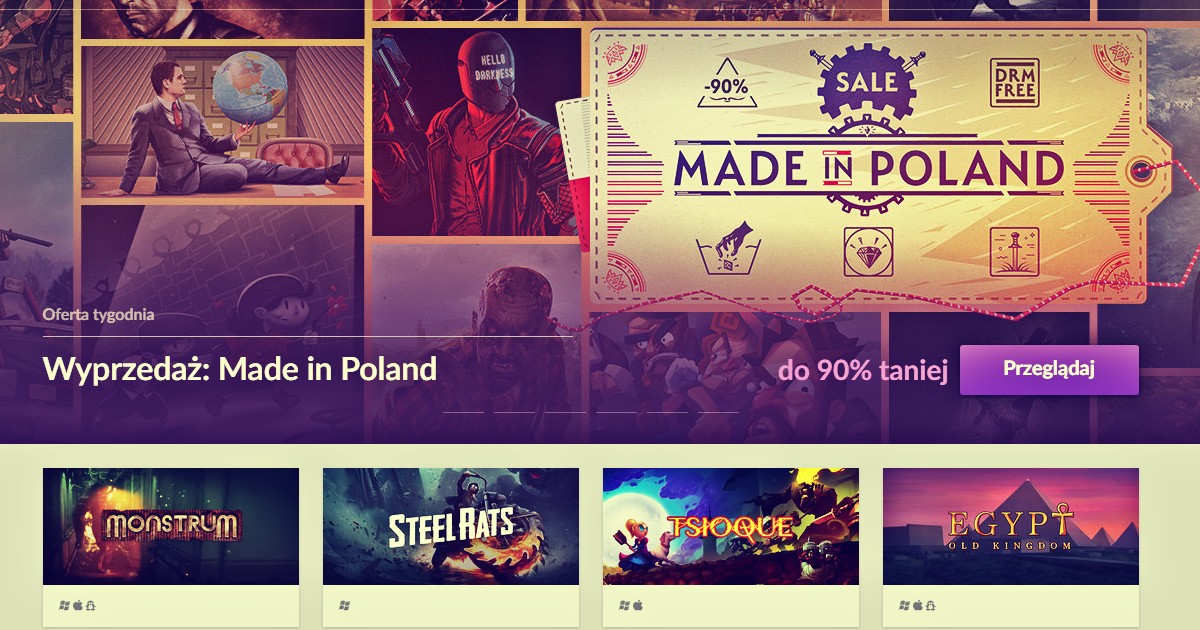Select the first carousel slide indicator
The image size is (1200, 630).
pos(463,412)
